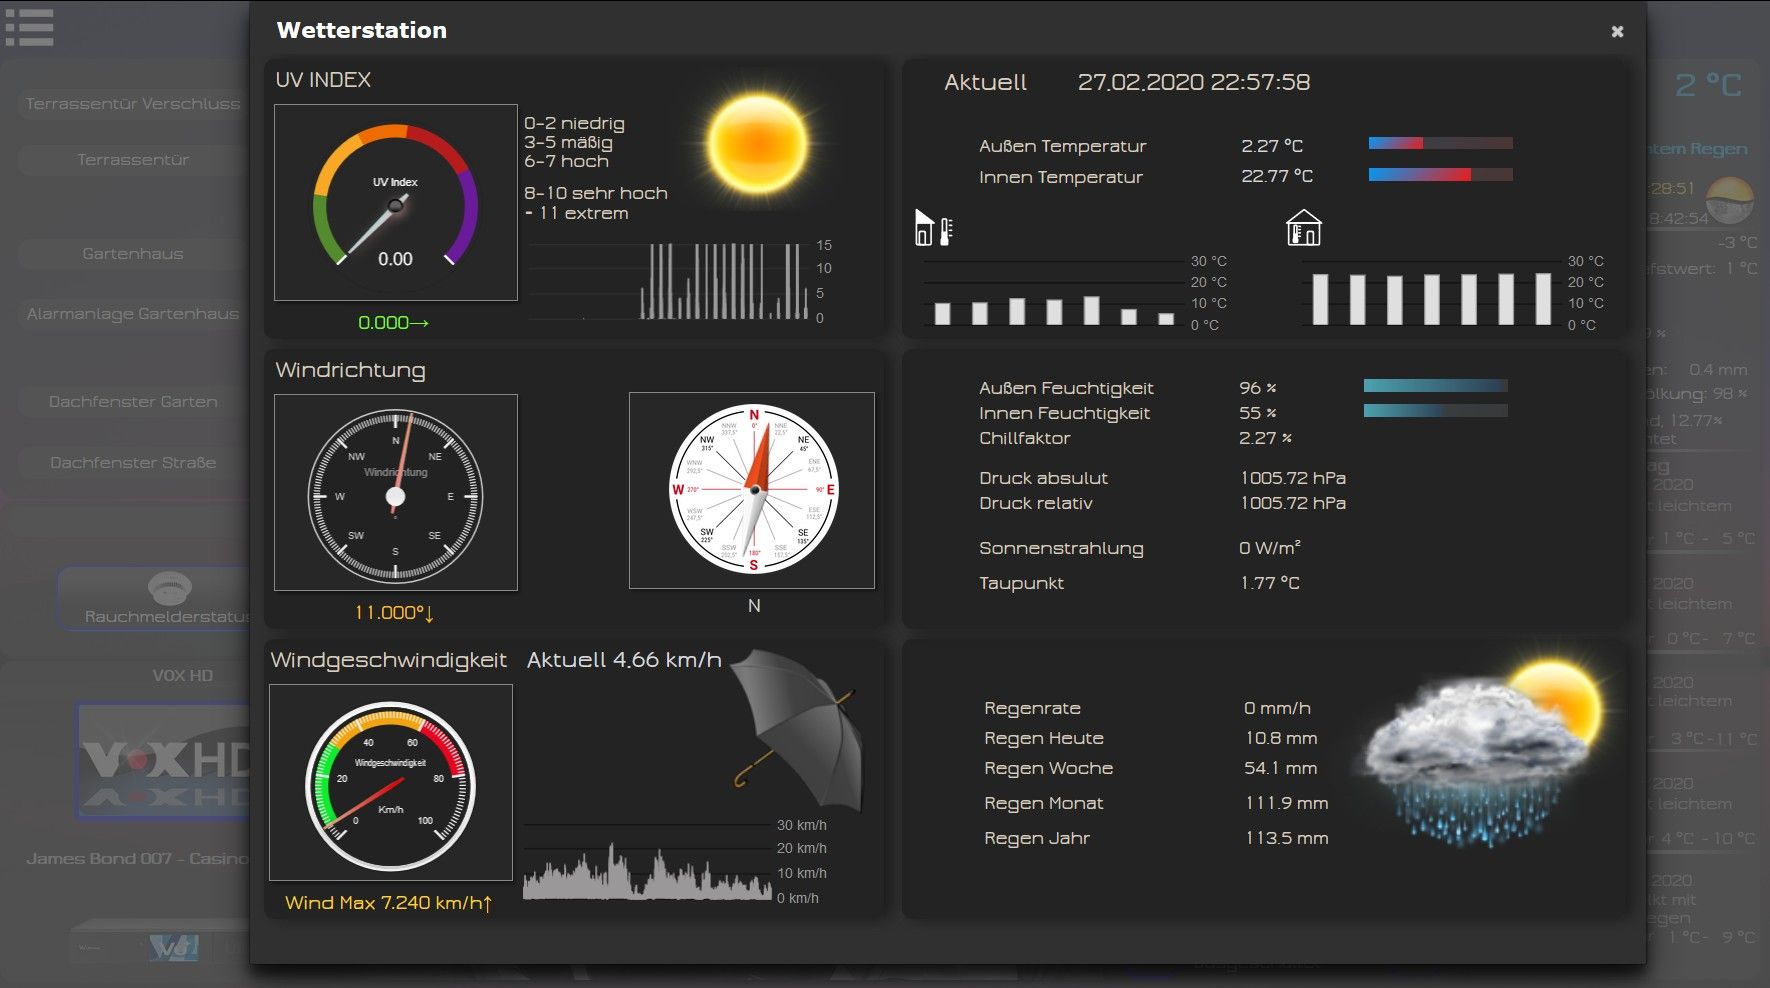The image size is (1770, 988).
Task: Select Terrassentür Verschluss in background sidebar
Action: coord(133,104)
